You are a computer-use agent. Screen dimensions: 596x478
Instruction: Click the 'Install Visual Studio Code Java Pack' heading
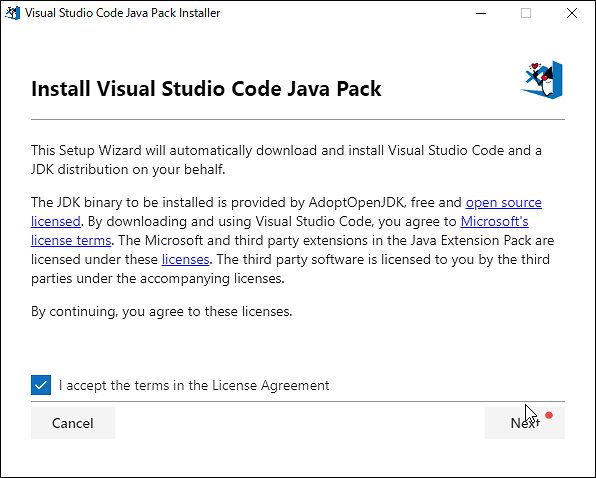click(x=206, y=89)
